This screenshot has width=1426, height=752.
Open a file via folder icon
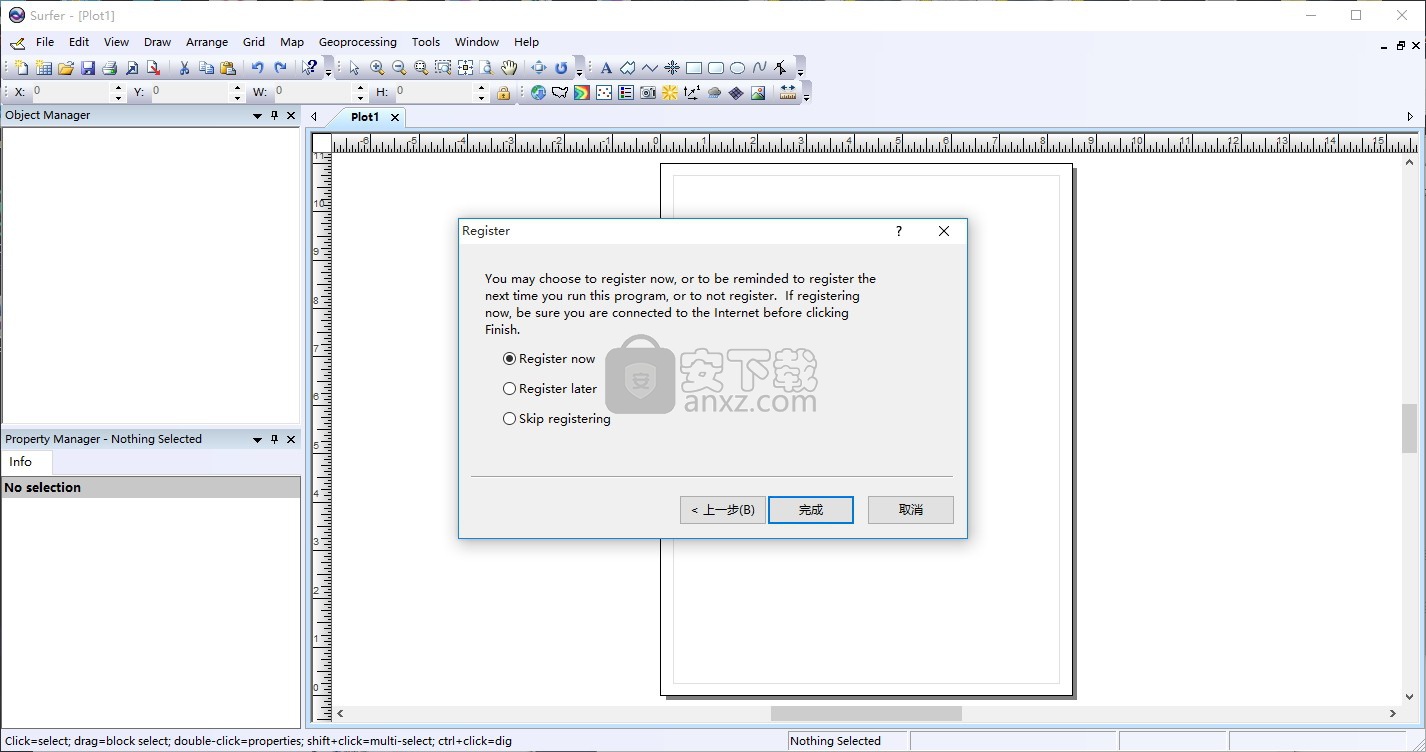tap(66, 68)
